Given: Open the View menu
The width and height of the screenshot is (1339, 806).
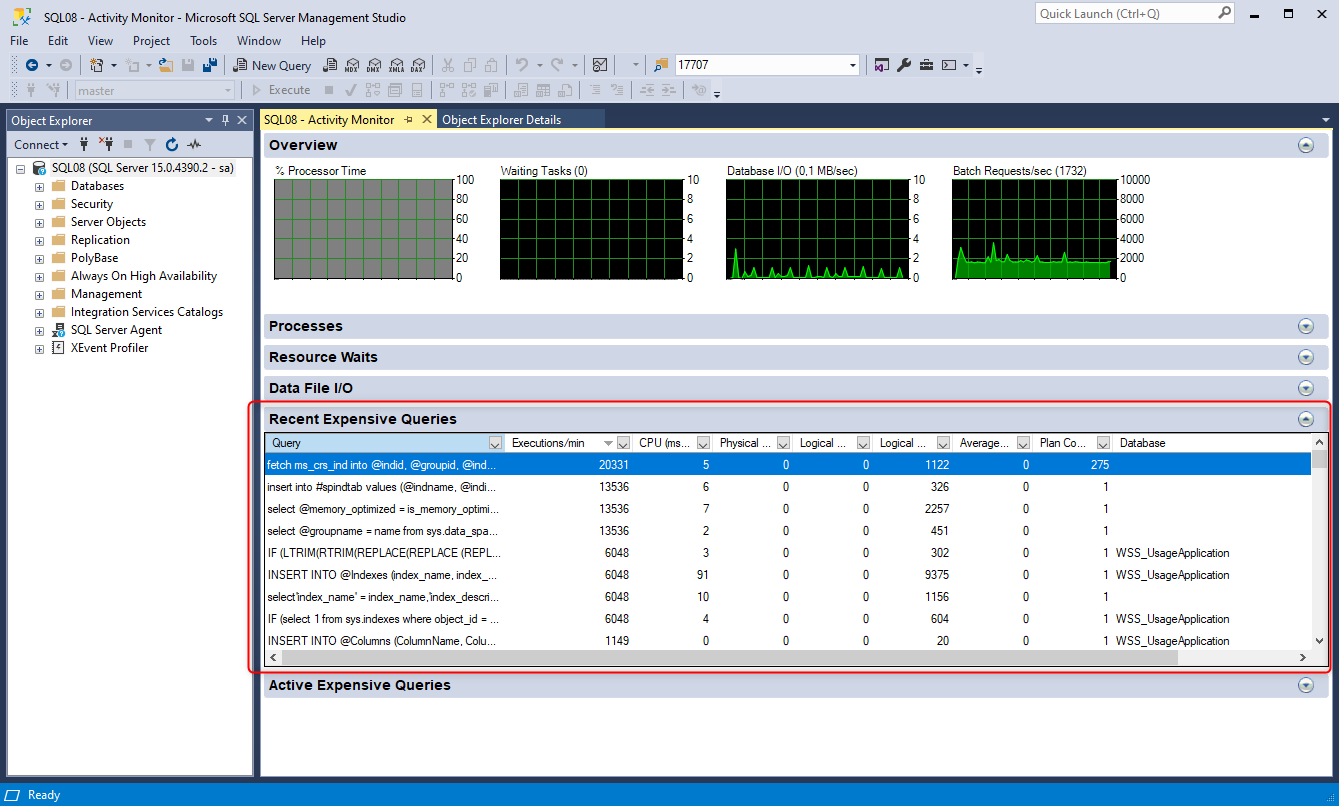Looking at the screenshot, I should pos(101,41).
